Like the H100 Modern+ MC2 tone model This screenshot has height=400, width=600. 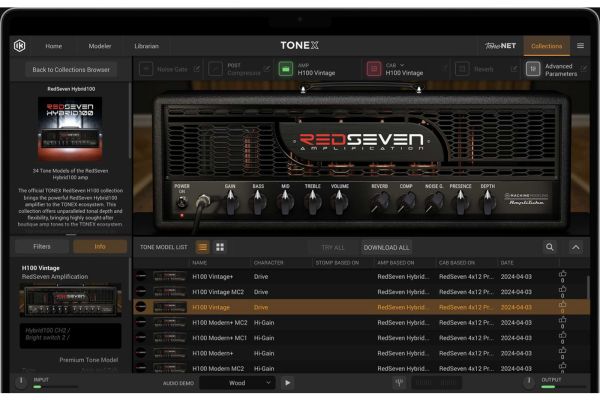coord(562,320)
